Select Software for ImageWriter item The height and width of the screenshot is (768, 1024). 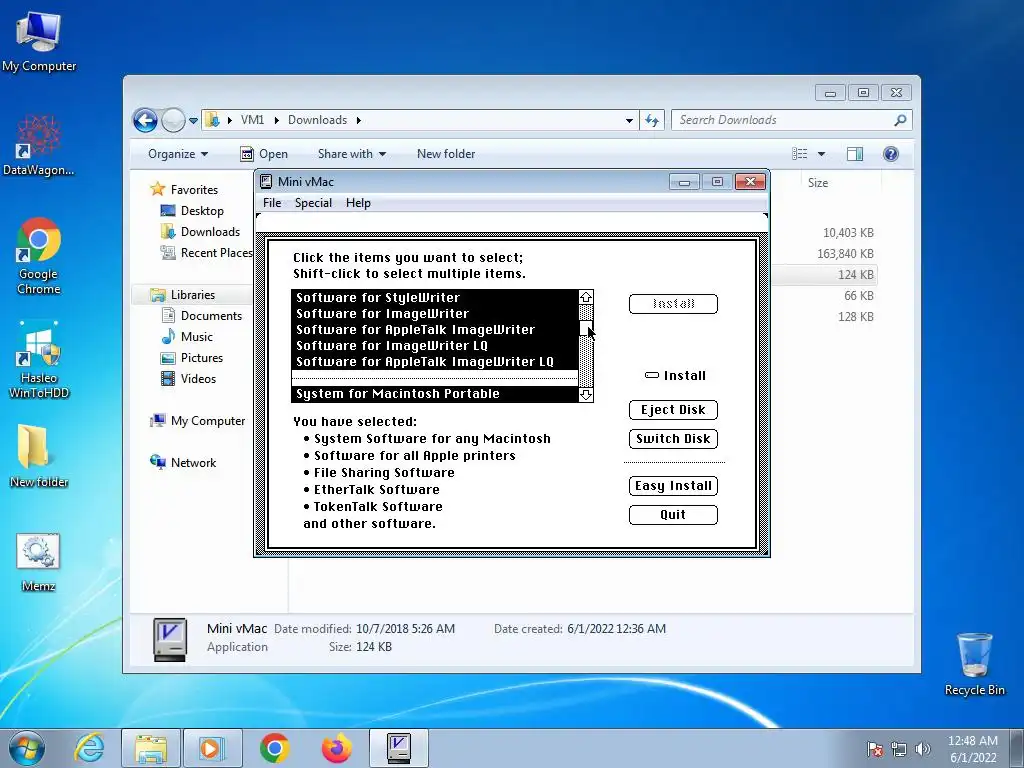point(435,314)
